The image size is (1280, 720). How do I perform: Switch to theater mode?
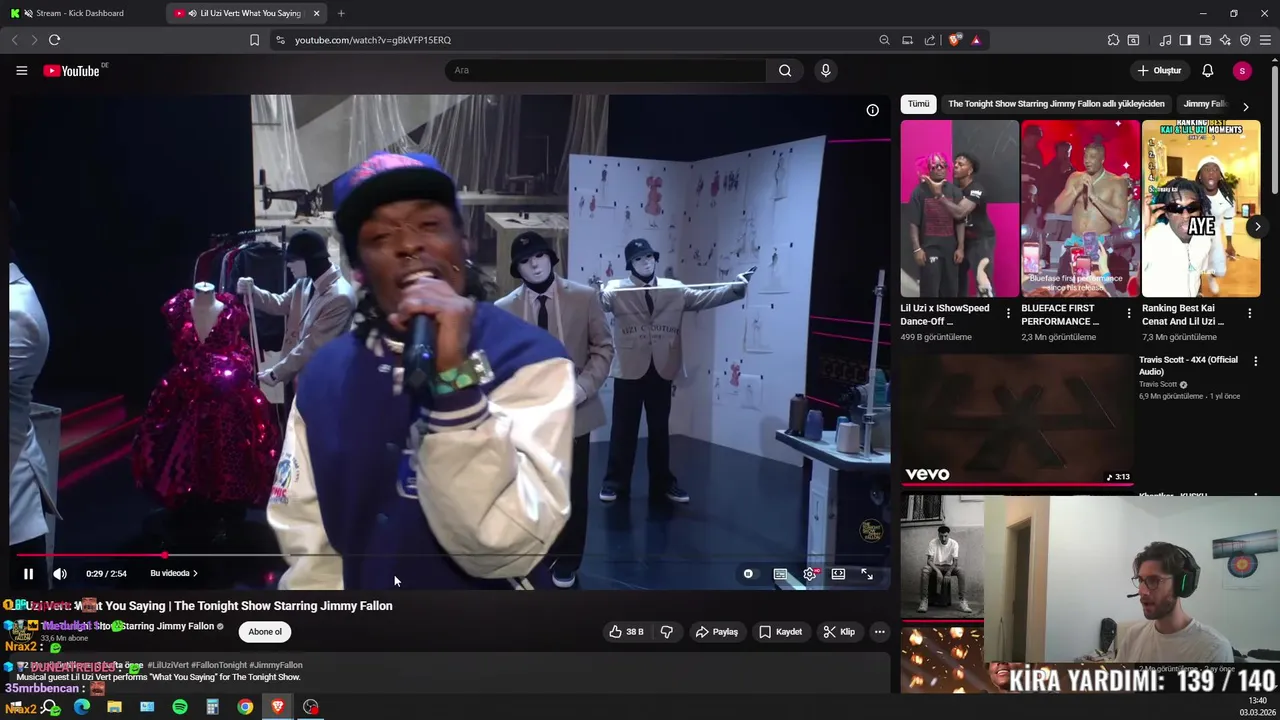coord(838,574)
